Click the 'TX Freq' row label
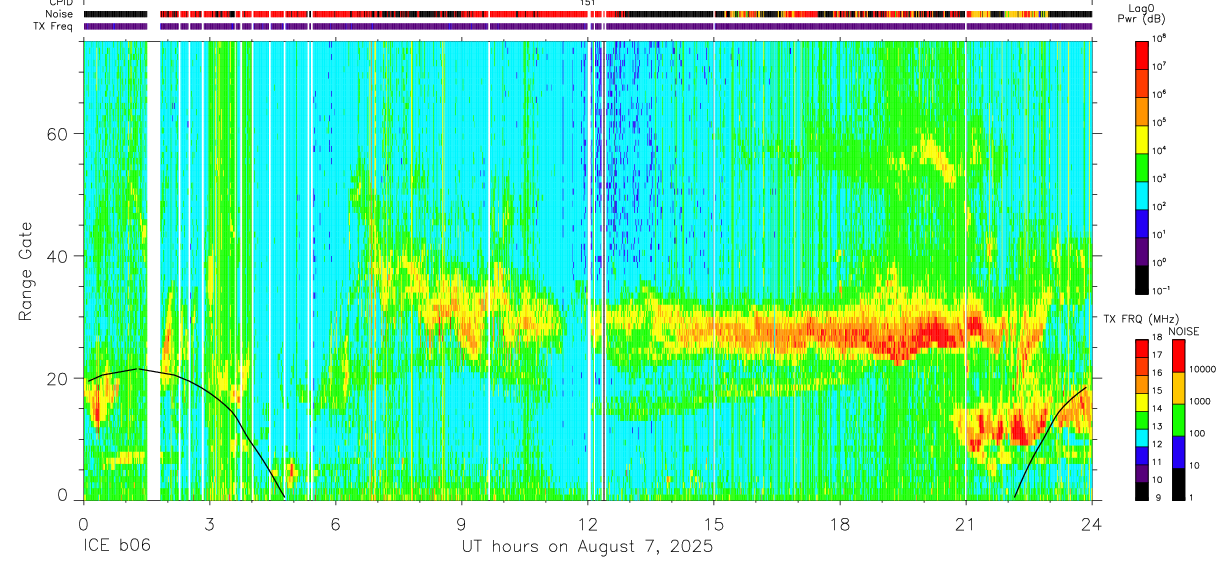The image size is (1228, 567). [54, 26]
